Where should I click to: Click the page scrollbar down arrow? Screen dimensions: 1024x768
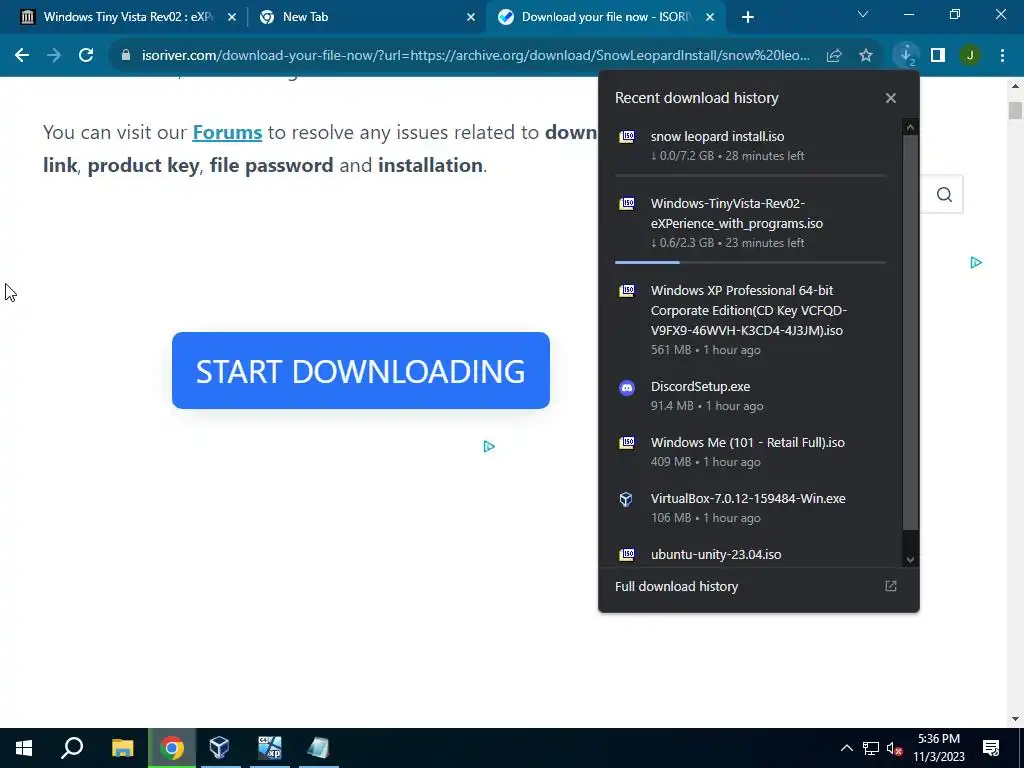(1015, 719)
